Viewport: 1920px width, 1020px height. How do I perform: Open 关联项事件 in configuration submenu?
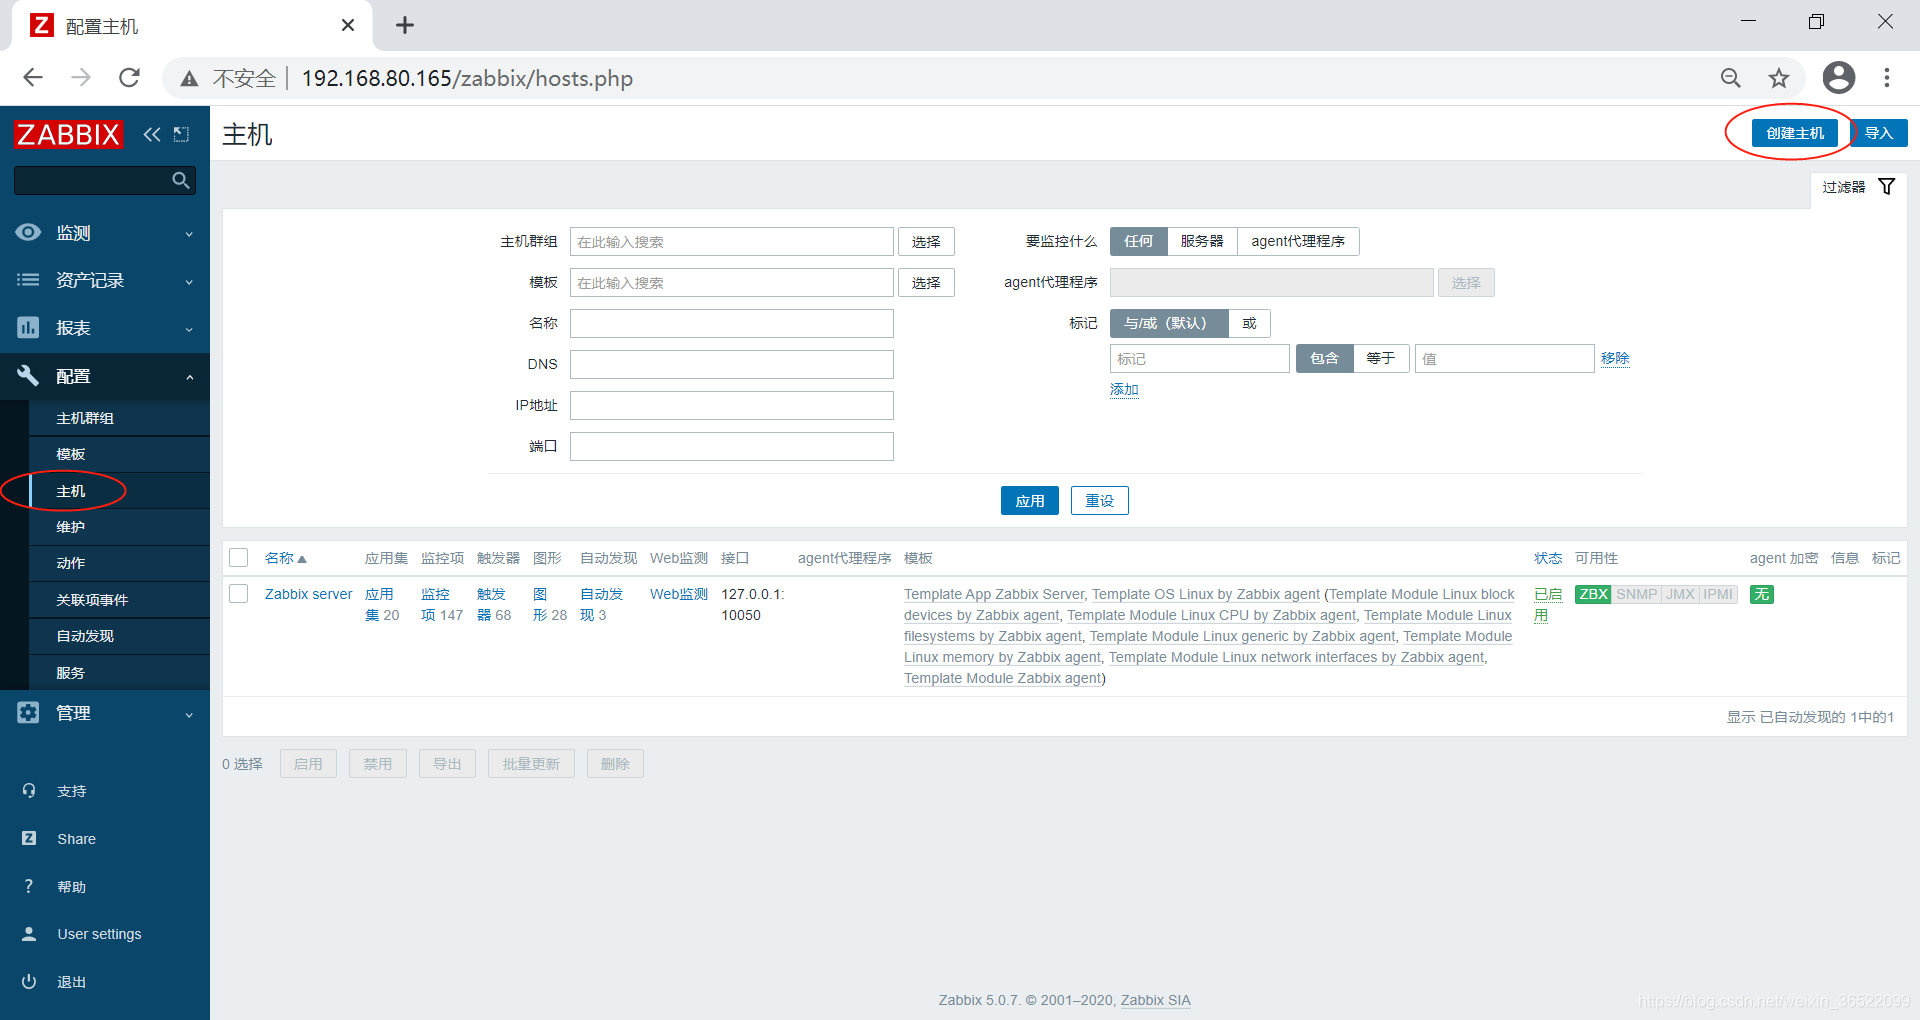click(119, 600)
